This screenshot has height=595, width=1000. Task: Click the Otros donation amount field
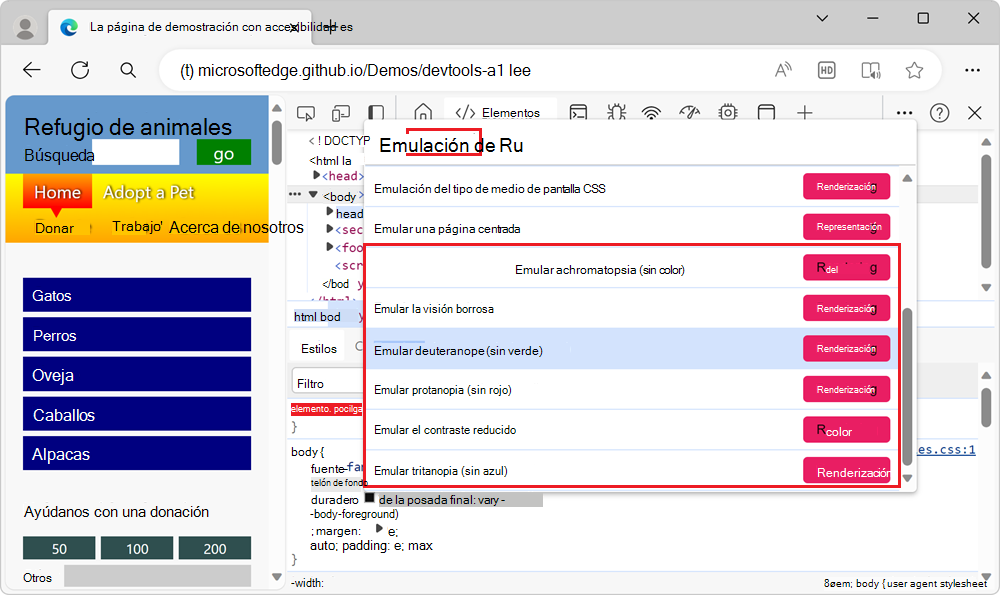pos(157,577)
